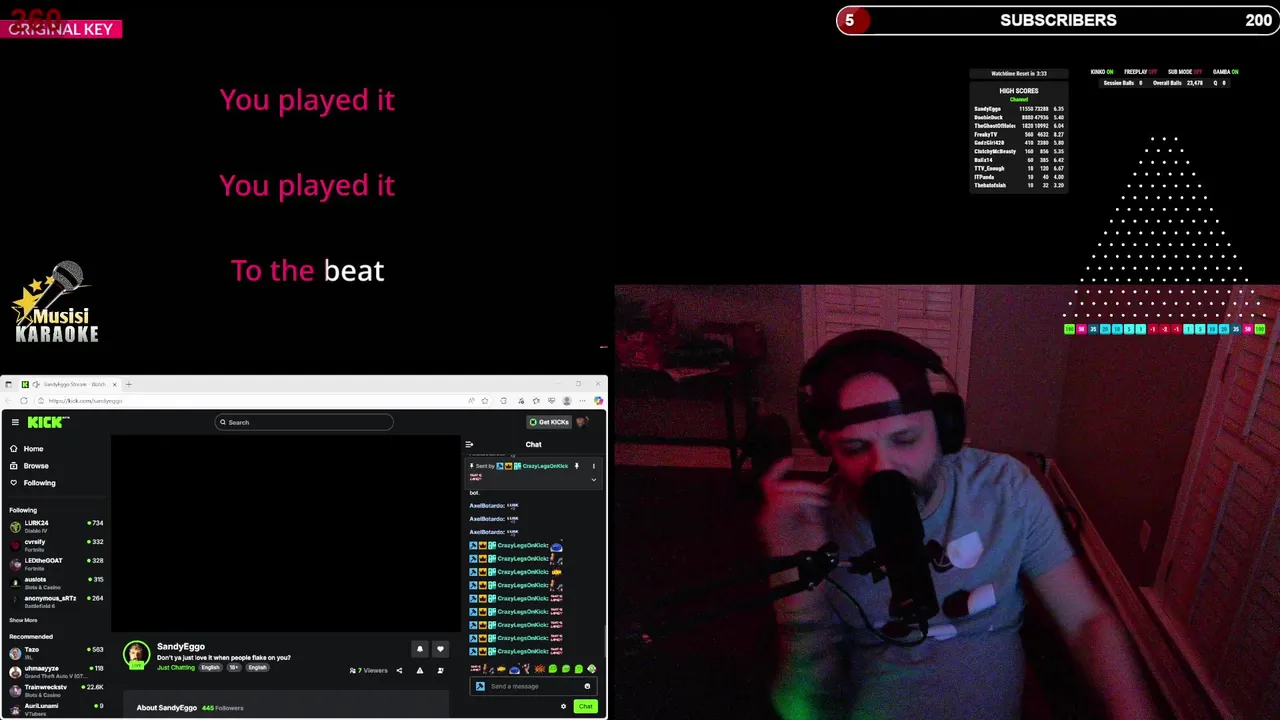Image resolution: width=1280 pixels, height=720 pixels.
Task: Open browser profile icon in toolbar
Action: coord(567,401)
